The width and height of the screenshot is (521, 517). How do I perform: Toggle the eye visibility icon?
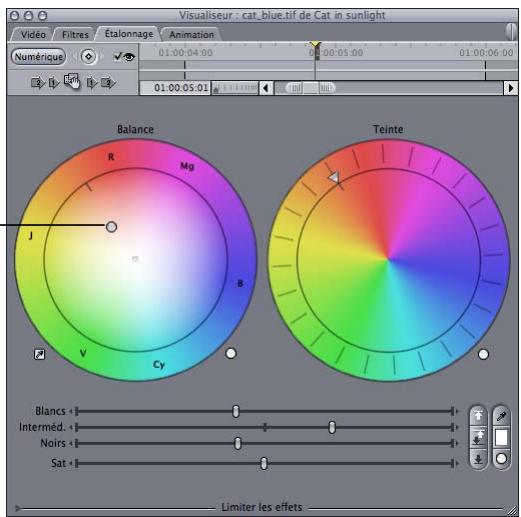point(129,57)
